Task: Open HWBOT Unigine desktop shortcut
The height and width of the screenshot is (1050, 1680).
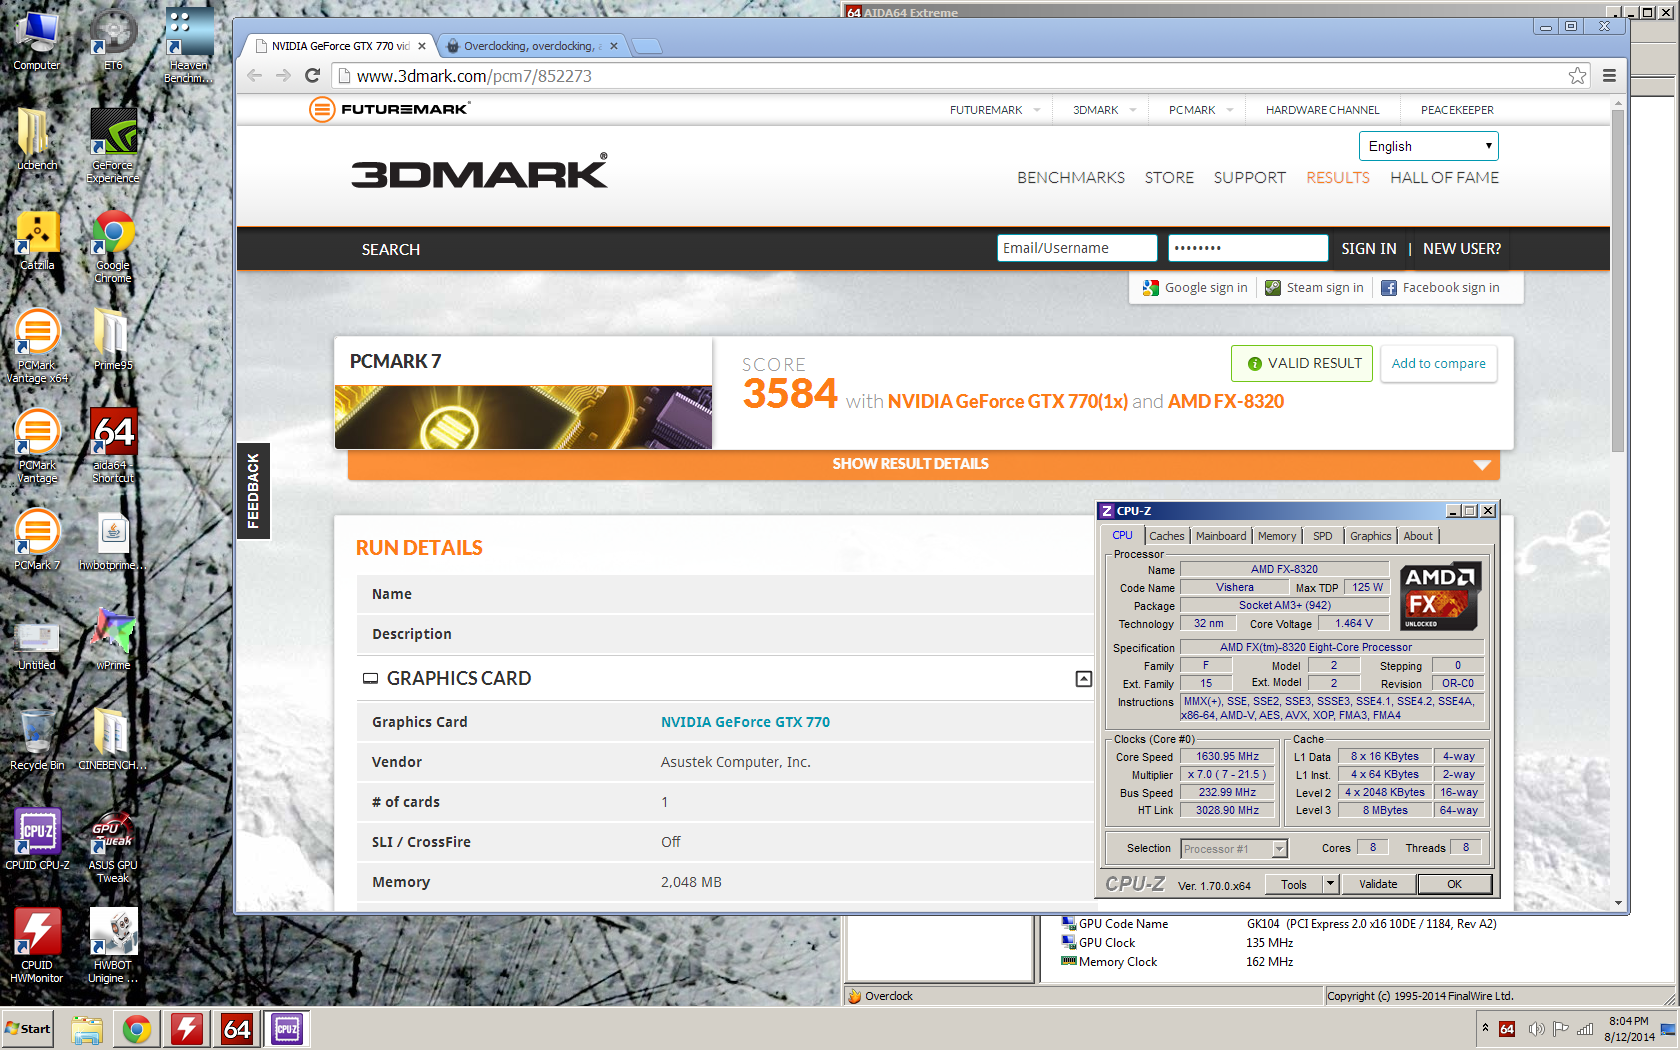Action: [113, 945]
